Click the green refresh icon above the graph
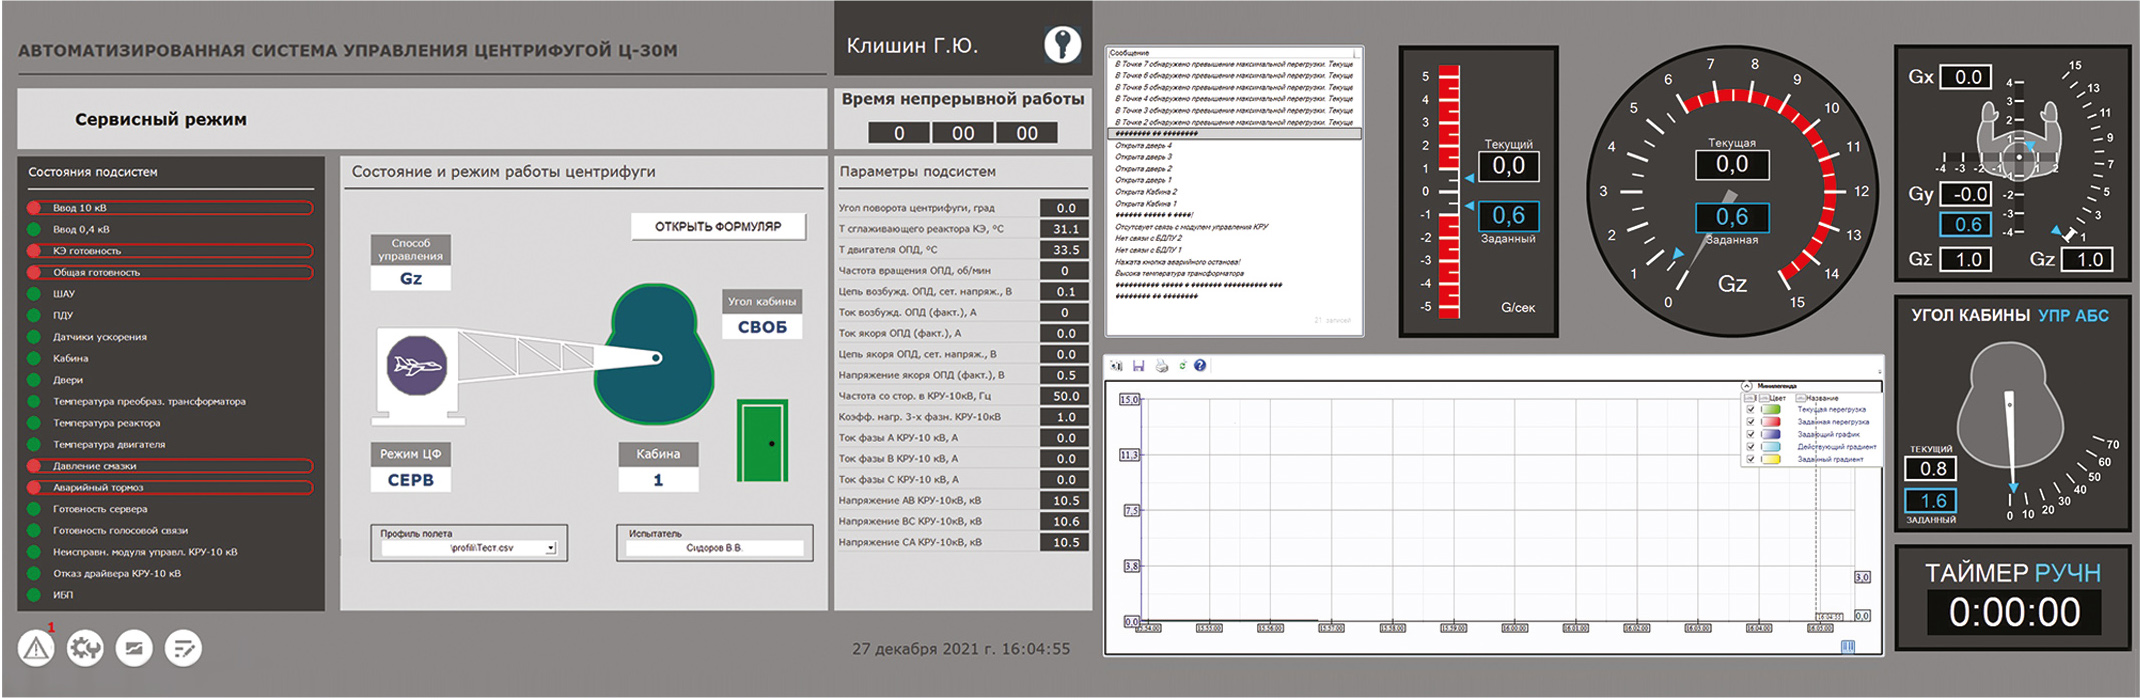 pyautogui.click(x=1182, y=366)
